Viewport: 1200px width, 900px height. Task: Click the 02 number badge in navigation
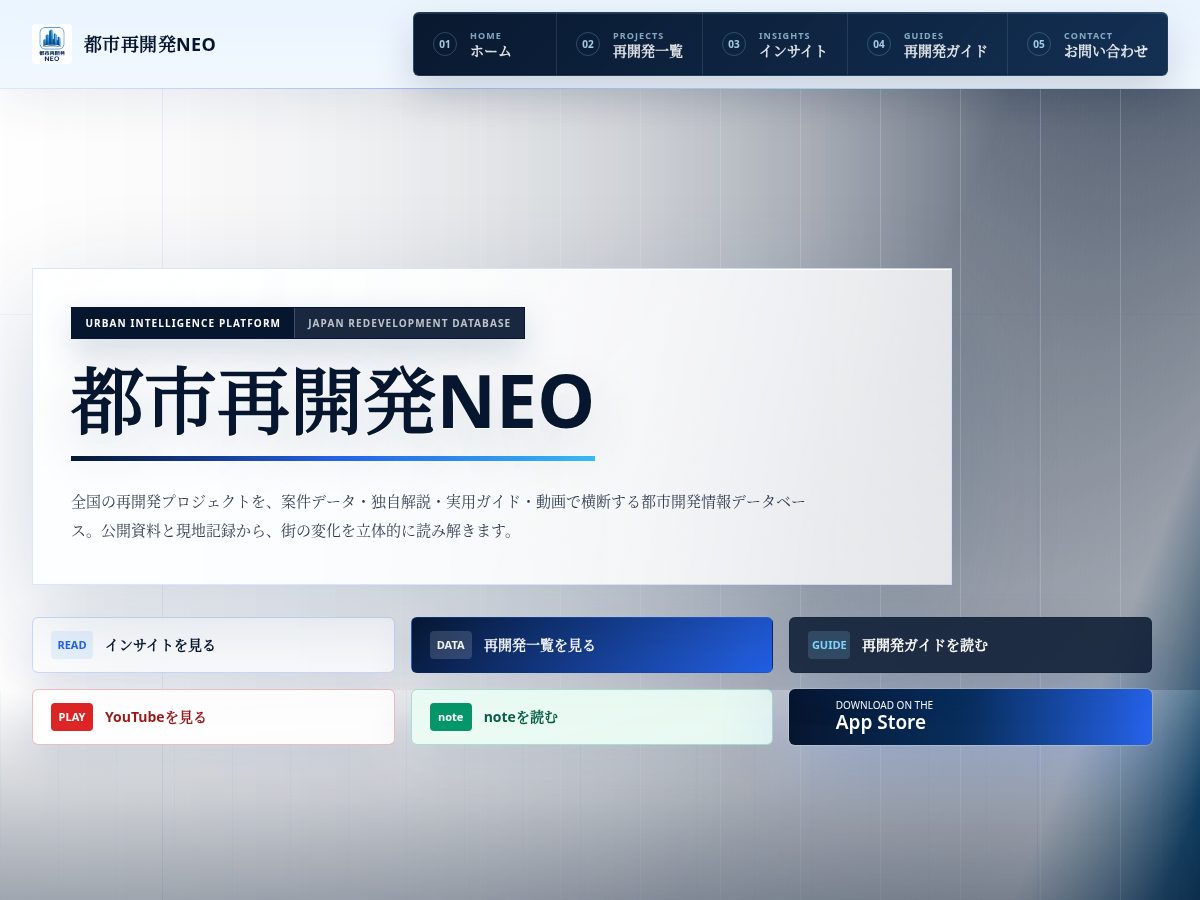point(588,44)
